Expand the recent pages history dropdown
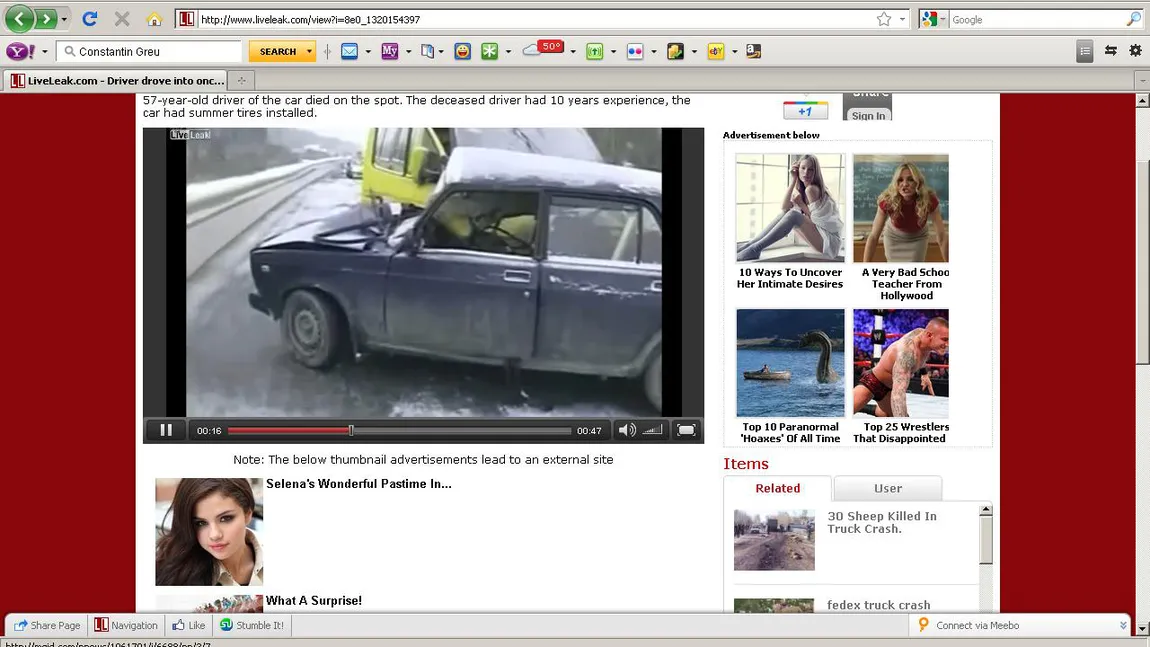Image resolution: width=1150 pixels, height=647 pixels. [65, 20]
